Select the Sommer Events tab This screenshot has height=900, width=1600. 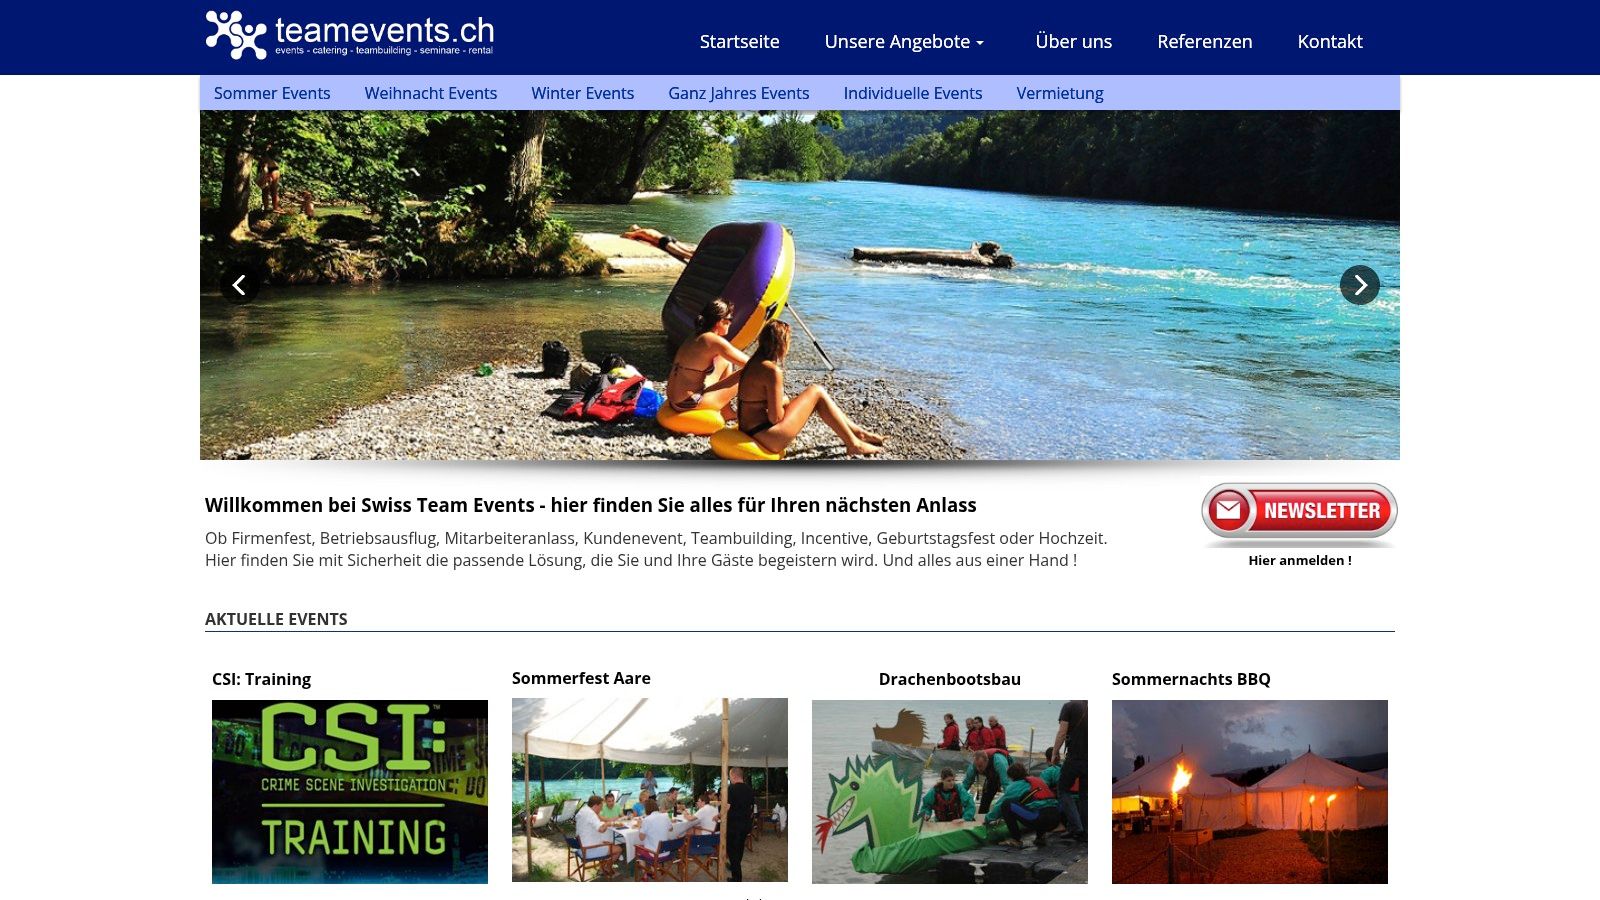coord(272,93)
